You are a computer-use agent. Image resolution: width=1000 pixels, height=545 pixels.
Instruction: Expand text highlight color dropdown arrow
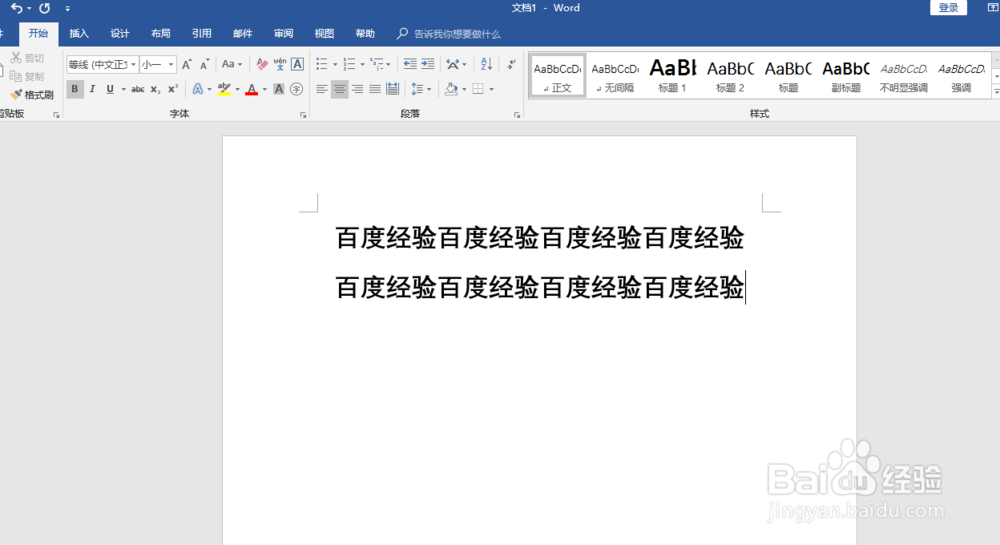[x=237, y=89]
